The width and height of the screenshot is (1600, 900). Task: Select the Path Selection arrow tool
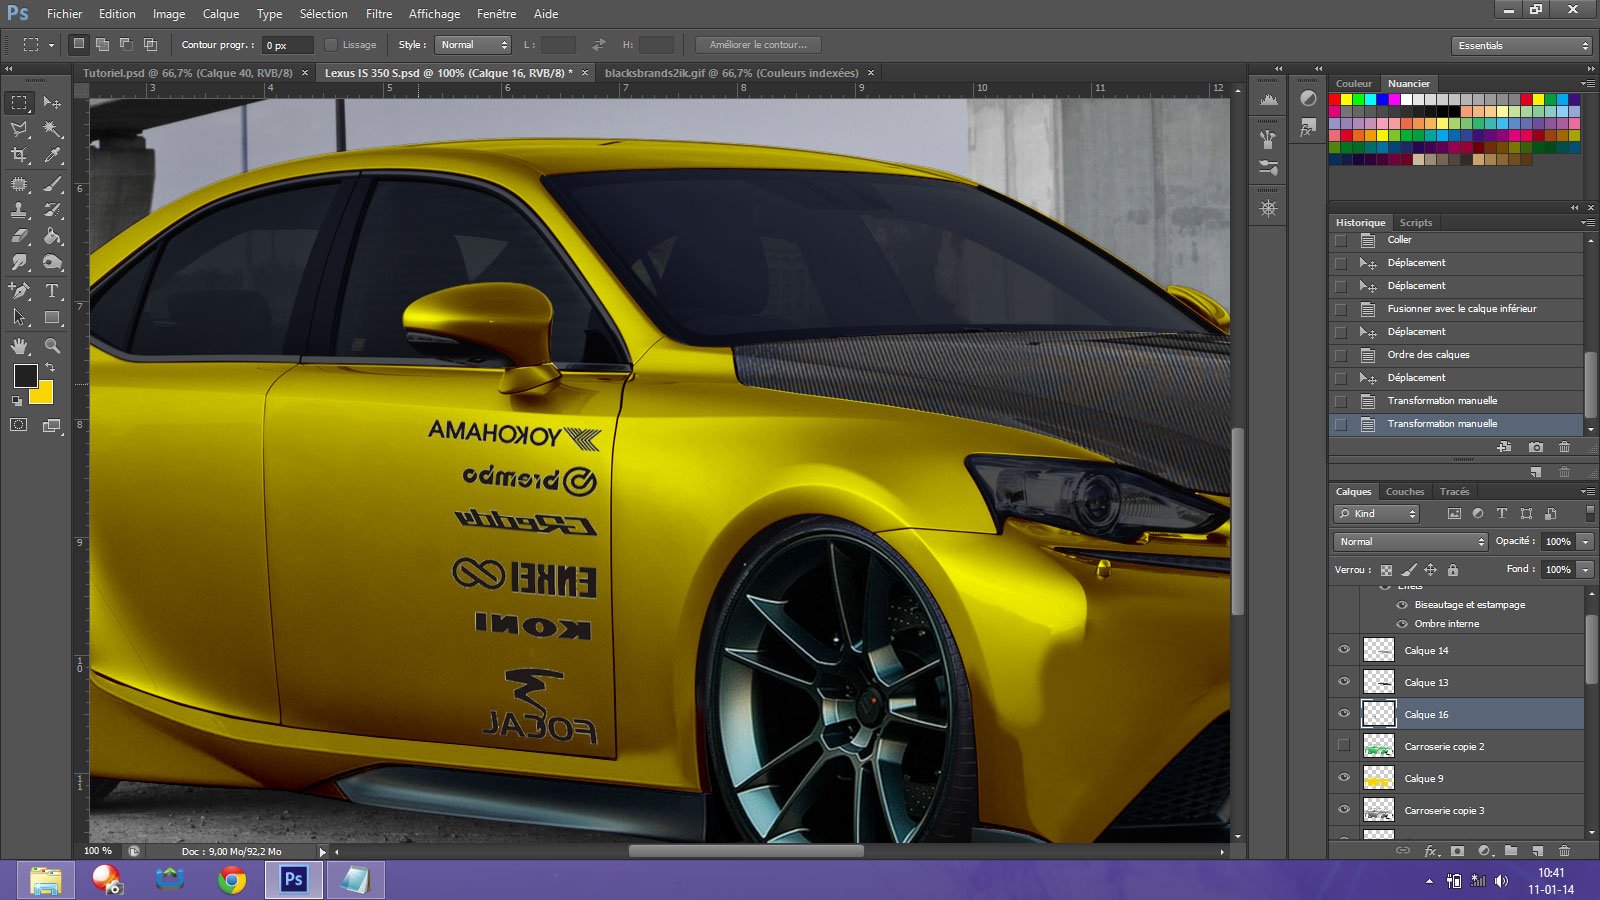pos(19,317)
